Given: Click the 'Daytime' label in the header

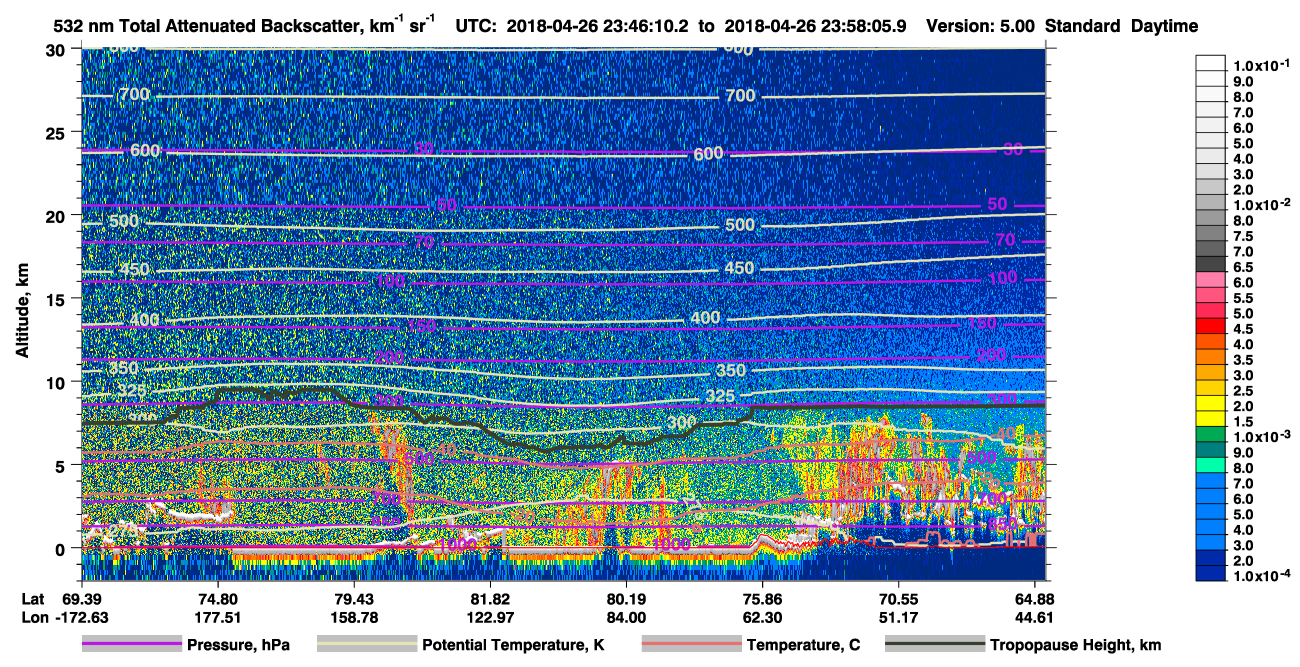Looking at the screenshot, I should (x=1164, y=27).
